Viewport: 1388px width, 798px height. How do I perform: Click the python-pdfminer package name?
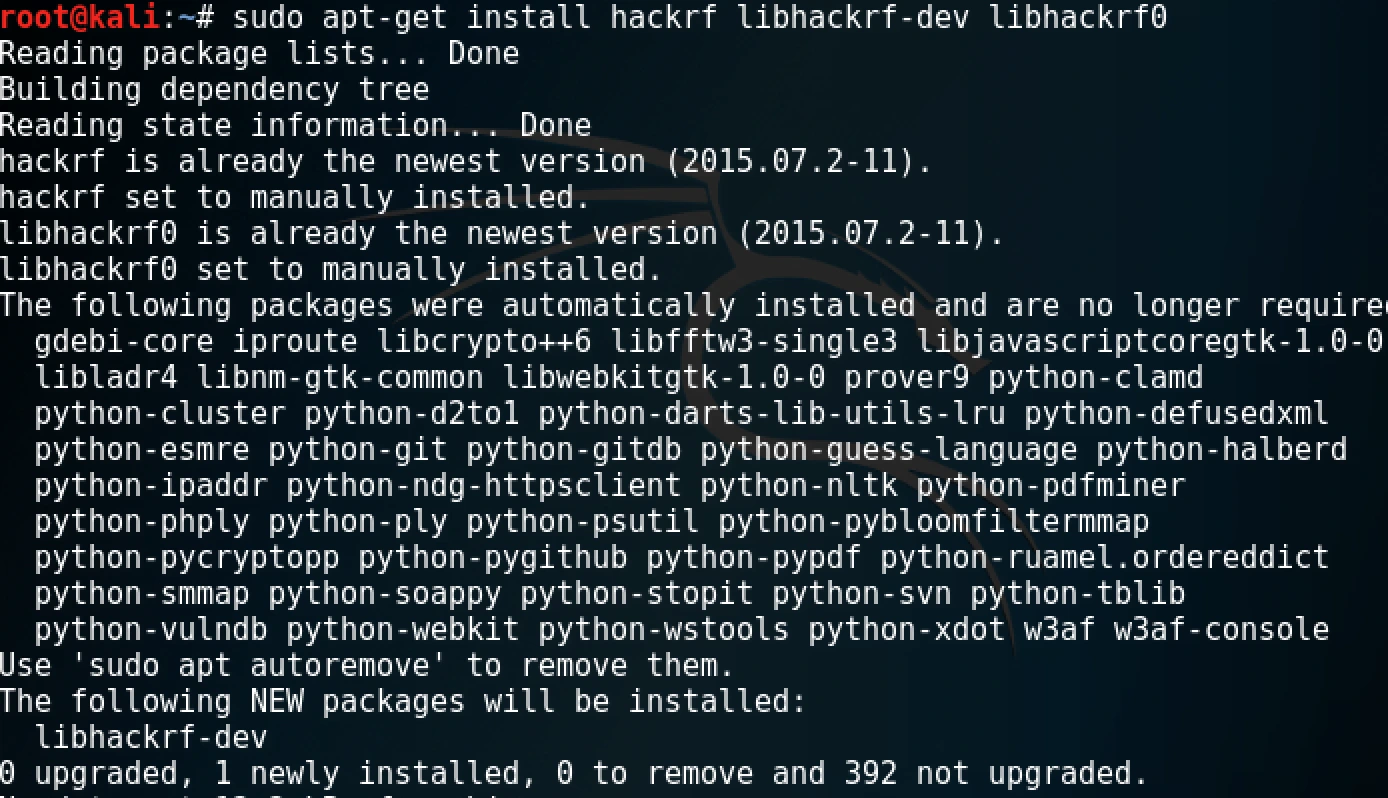[1050, 485]
